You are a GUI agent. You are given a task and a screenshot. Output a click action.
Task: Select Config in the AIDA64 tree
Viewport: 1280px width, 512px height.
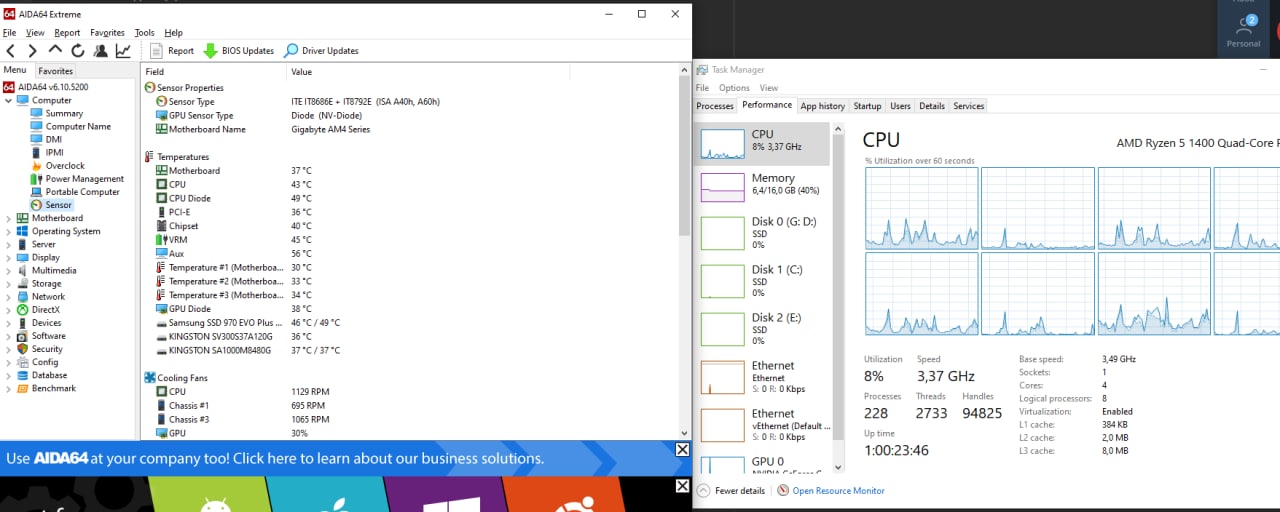point(45,362)
